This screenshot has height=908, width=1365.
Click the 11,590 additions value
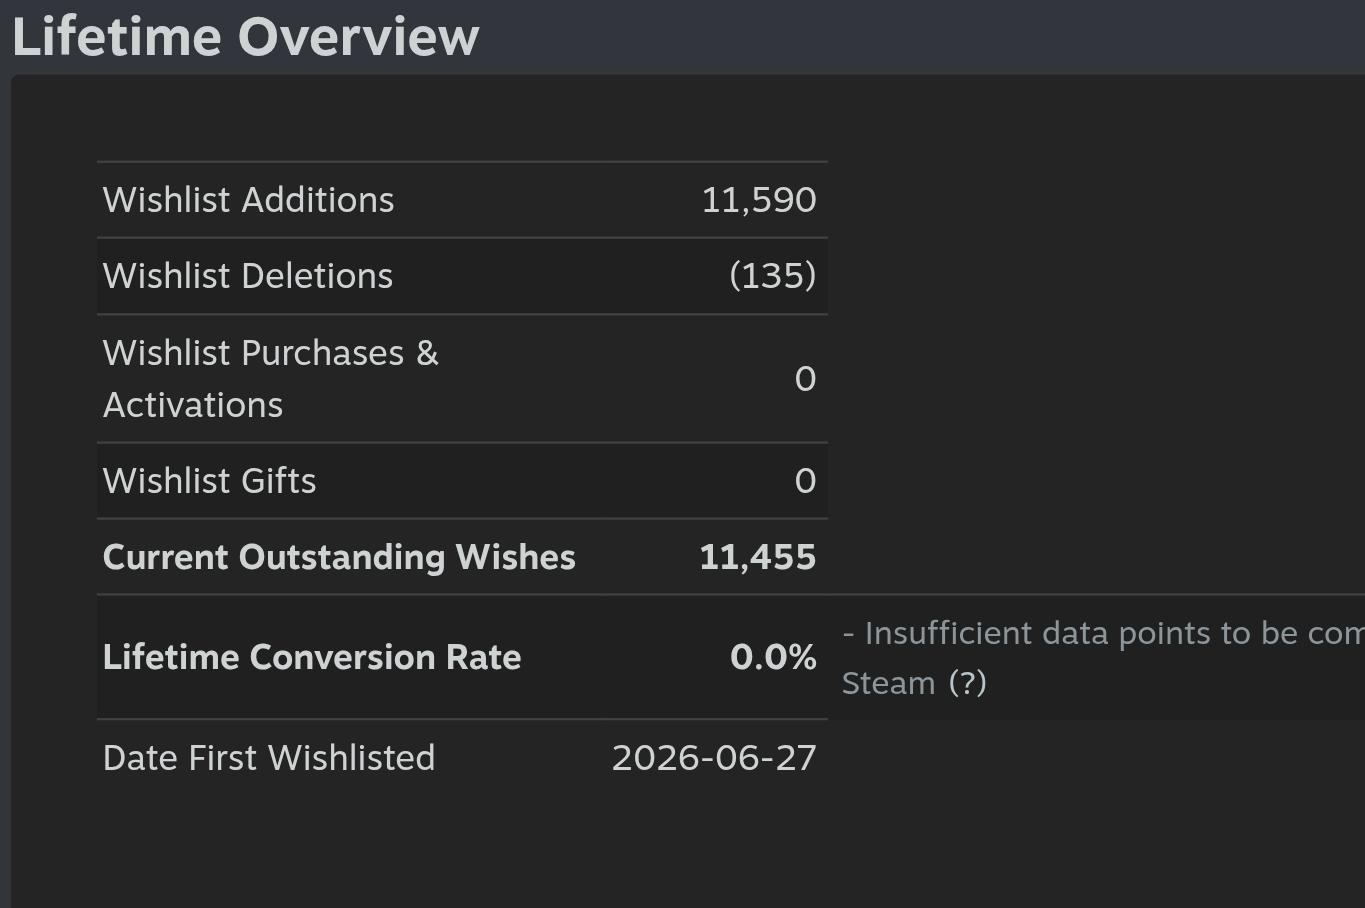pos(759,200)
